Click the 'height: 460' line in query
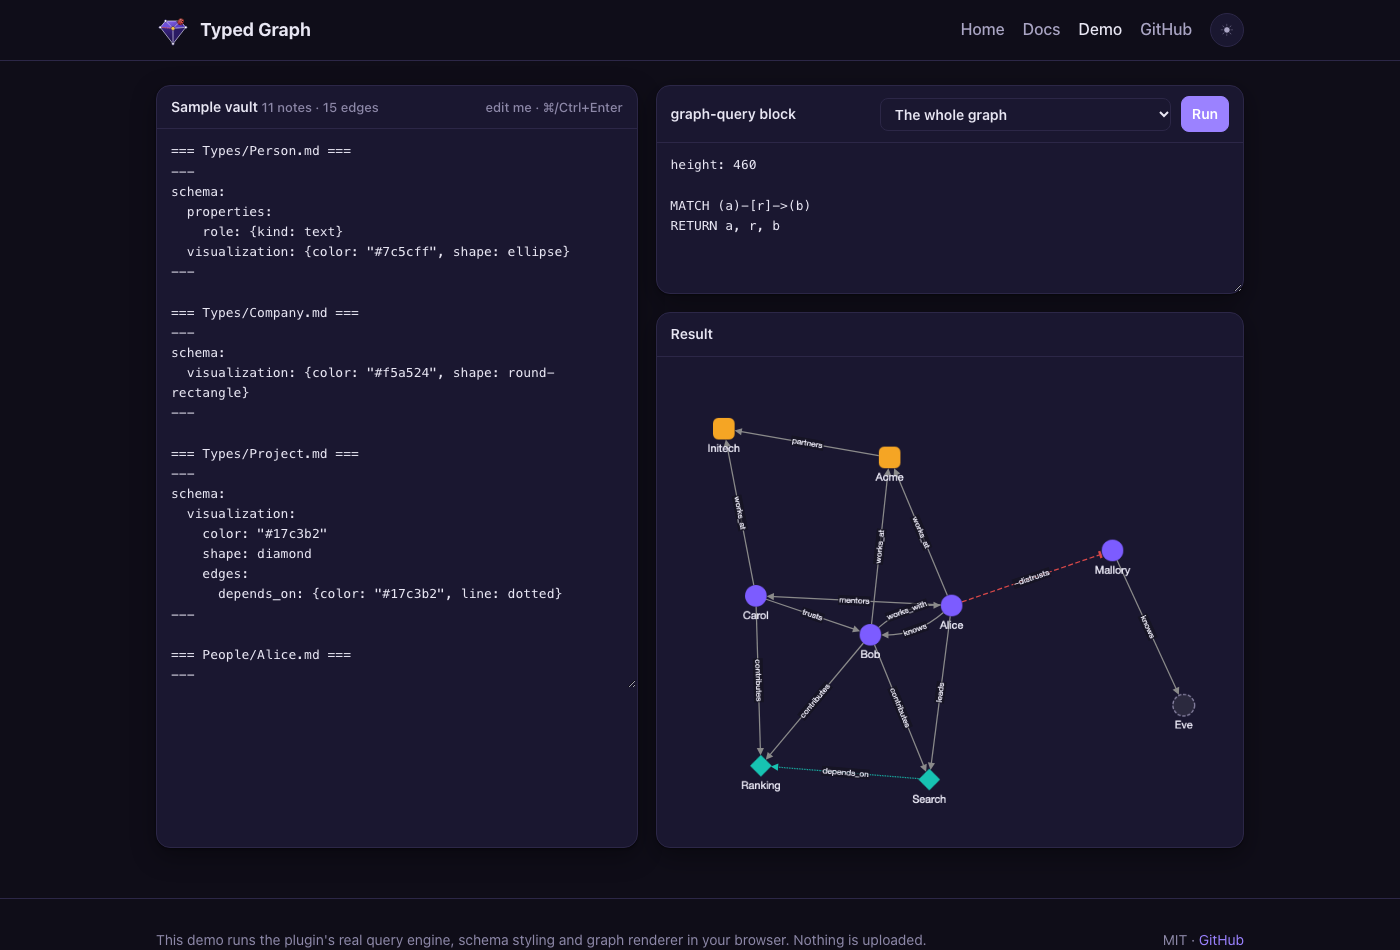Image resolution: width=1400 pixels, height=950 pixels. 713,165
